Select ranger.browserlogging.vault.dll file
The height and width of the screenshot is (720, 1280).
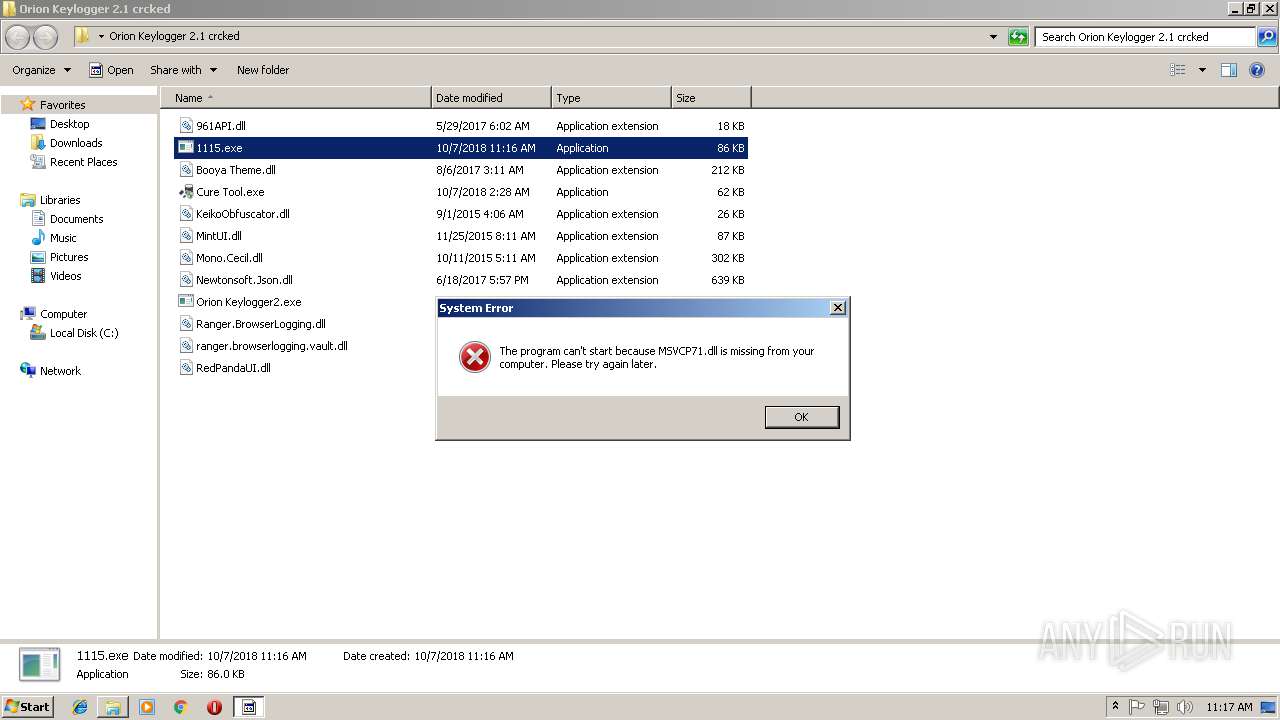coord(264,346)
